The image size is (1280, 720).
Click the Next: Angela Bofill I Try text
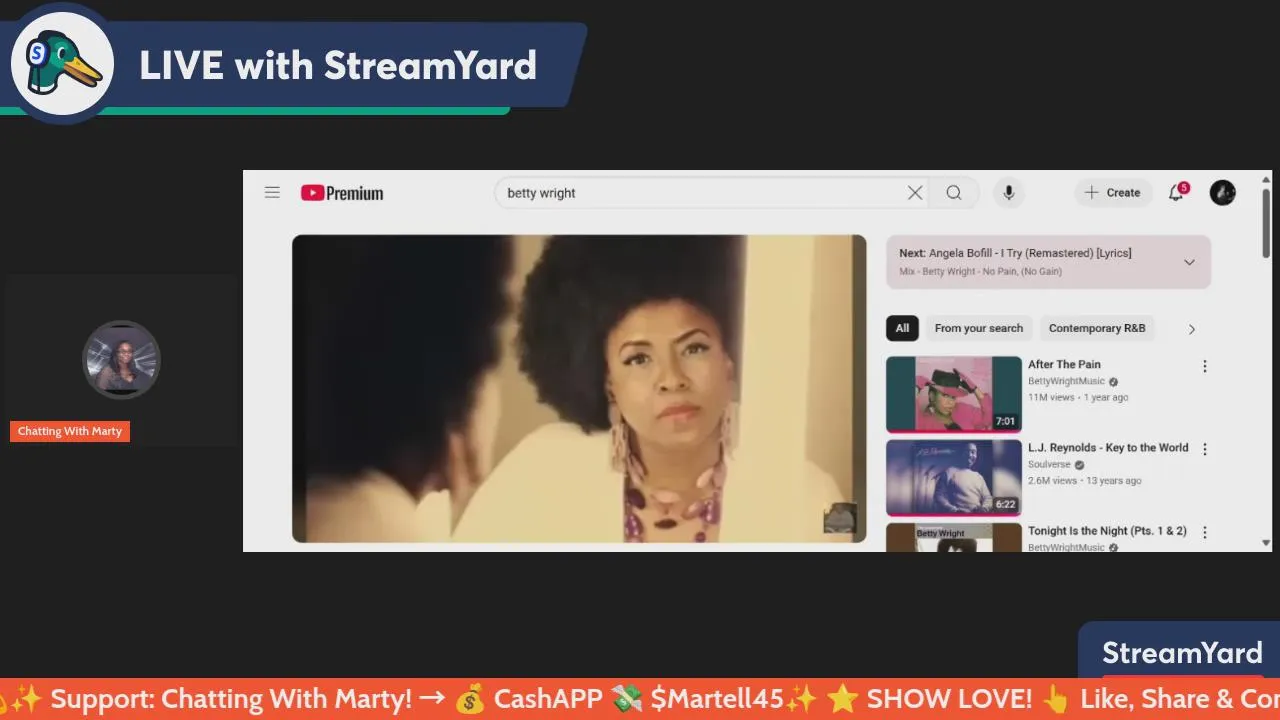1015,253
